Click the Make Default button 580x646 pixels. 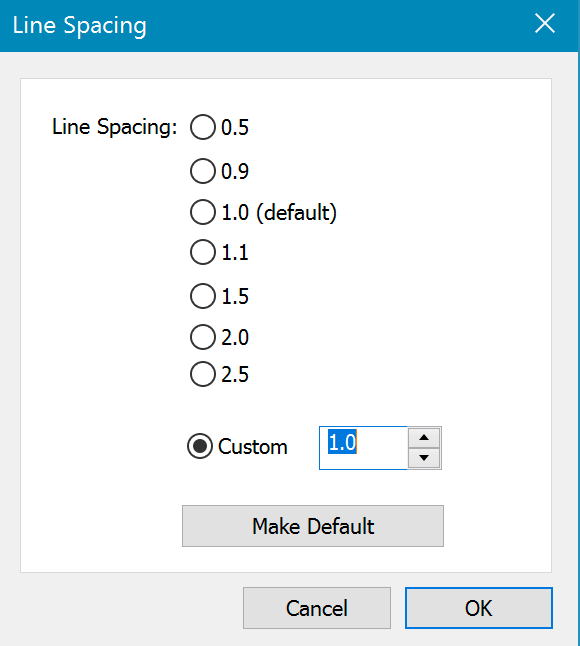tap(313, 526)
